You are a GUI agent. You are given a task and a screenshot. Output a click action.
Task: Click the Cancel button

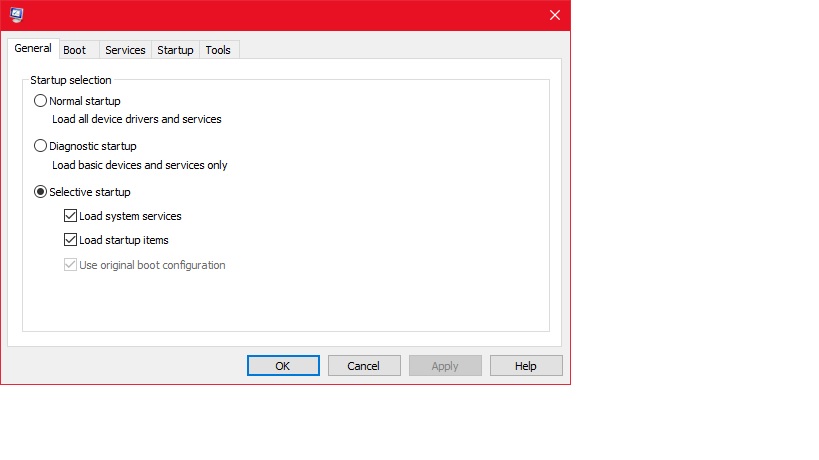pos(364,365)
